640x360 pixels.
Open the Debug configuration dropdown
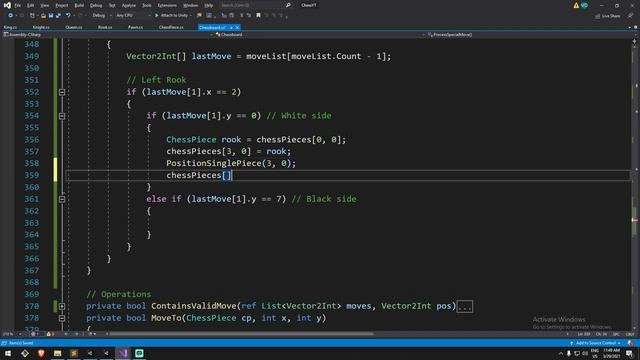coord(101,16)
